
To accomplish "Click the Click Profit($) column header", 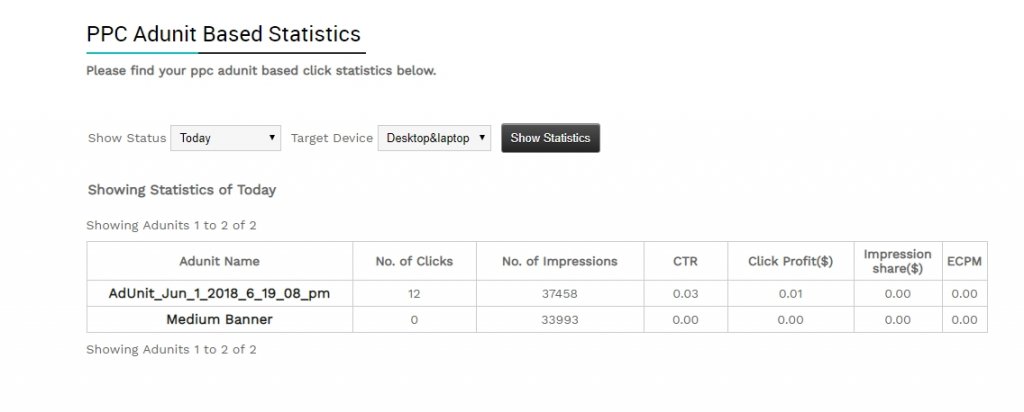I will pos(791,261).
